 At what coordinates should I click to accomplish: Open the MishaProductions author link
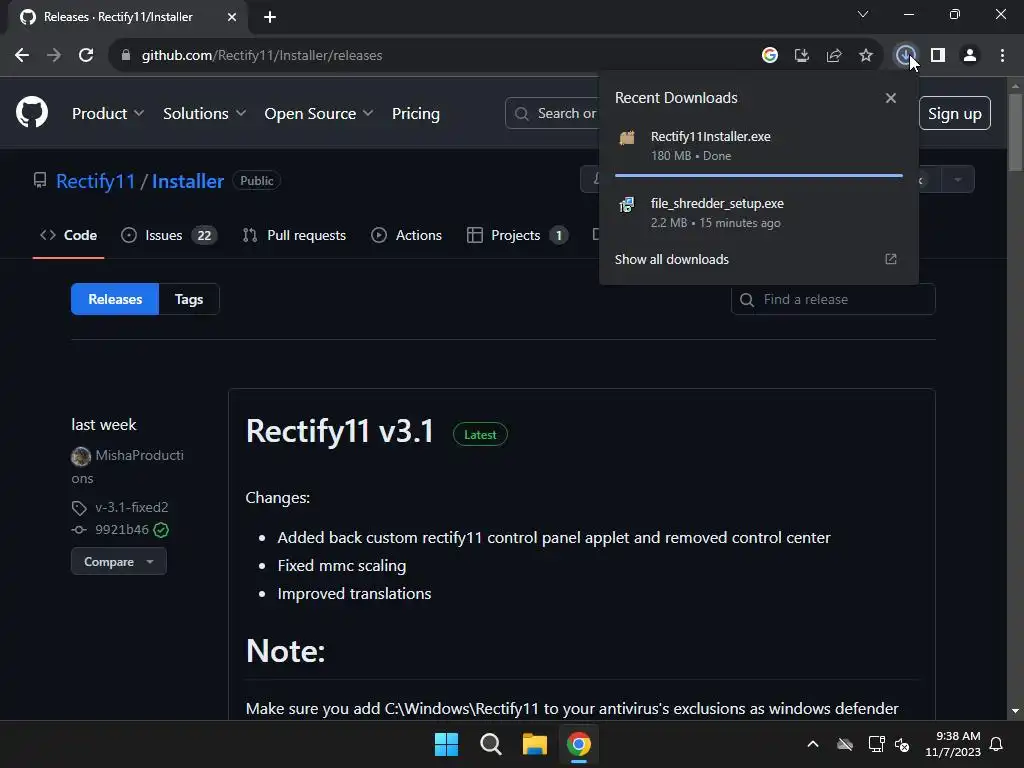point(139,455)
